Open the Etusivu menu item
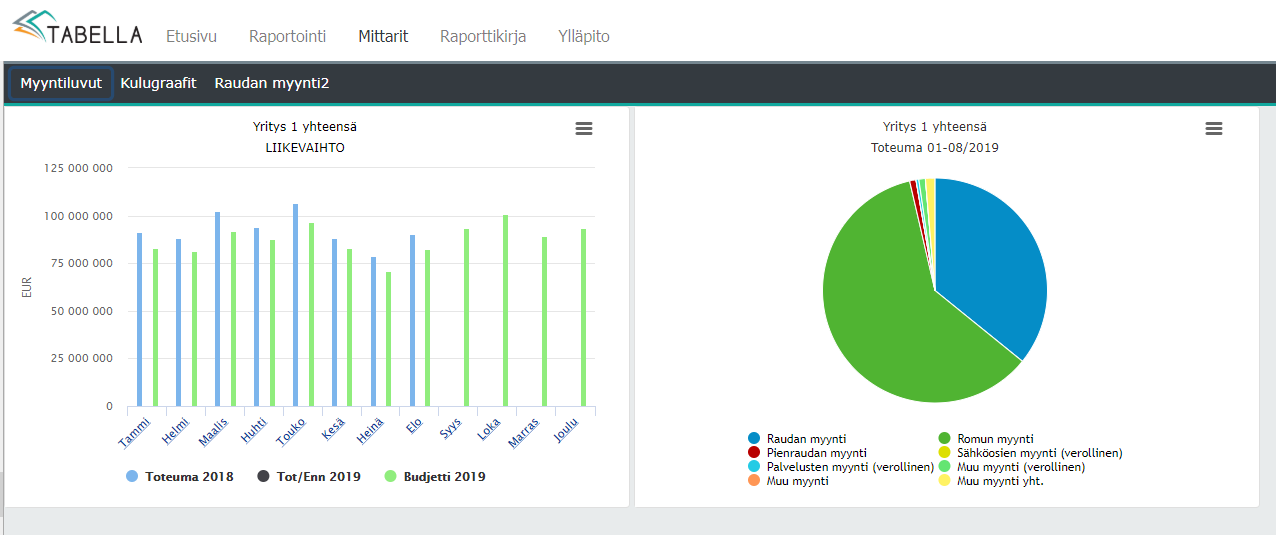This screenshot has height=535, width=1276. 191,36
